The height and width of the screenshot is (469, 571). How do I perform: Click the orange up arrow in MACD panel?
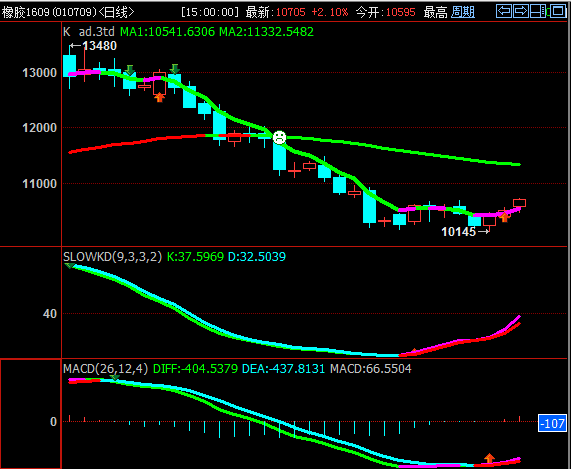coord(489,458)
